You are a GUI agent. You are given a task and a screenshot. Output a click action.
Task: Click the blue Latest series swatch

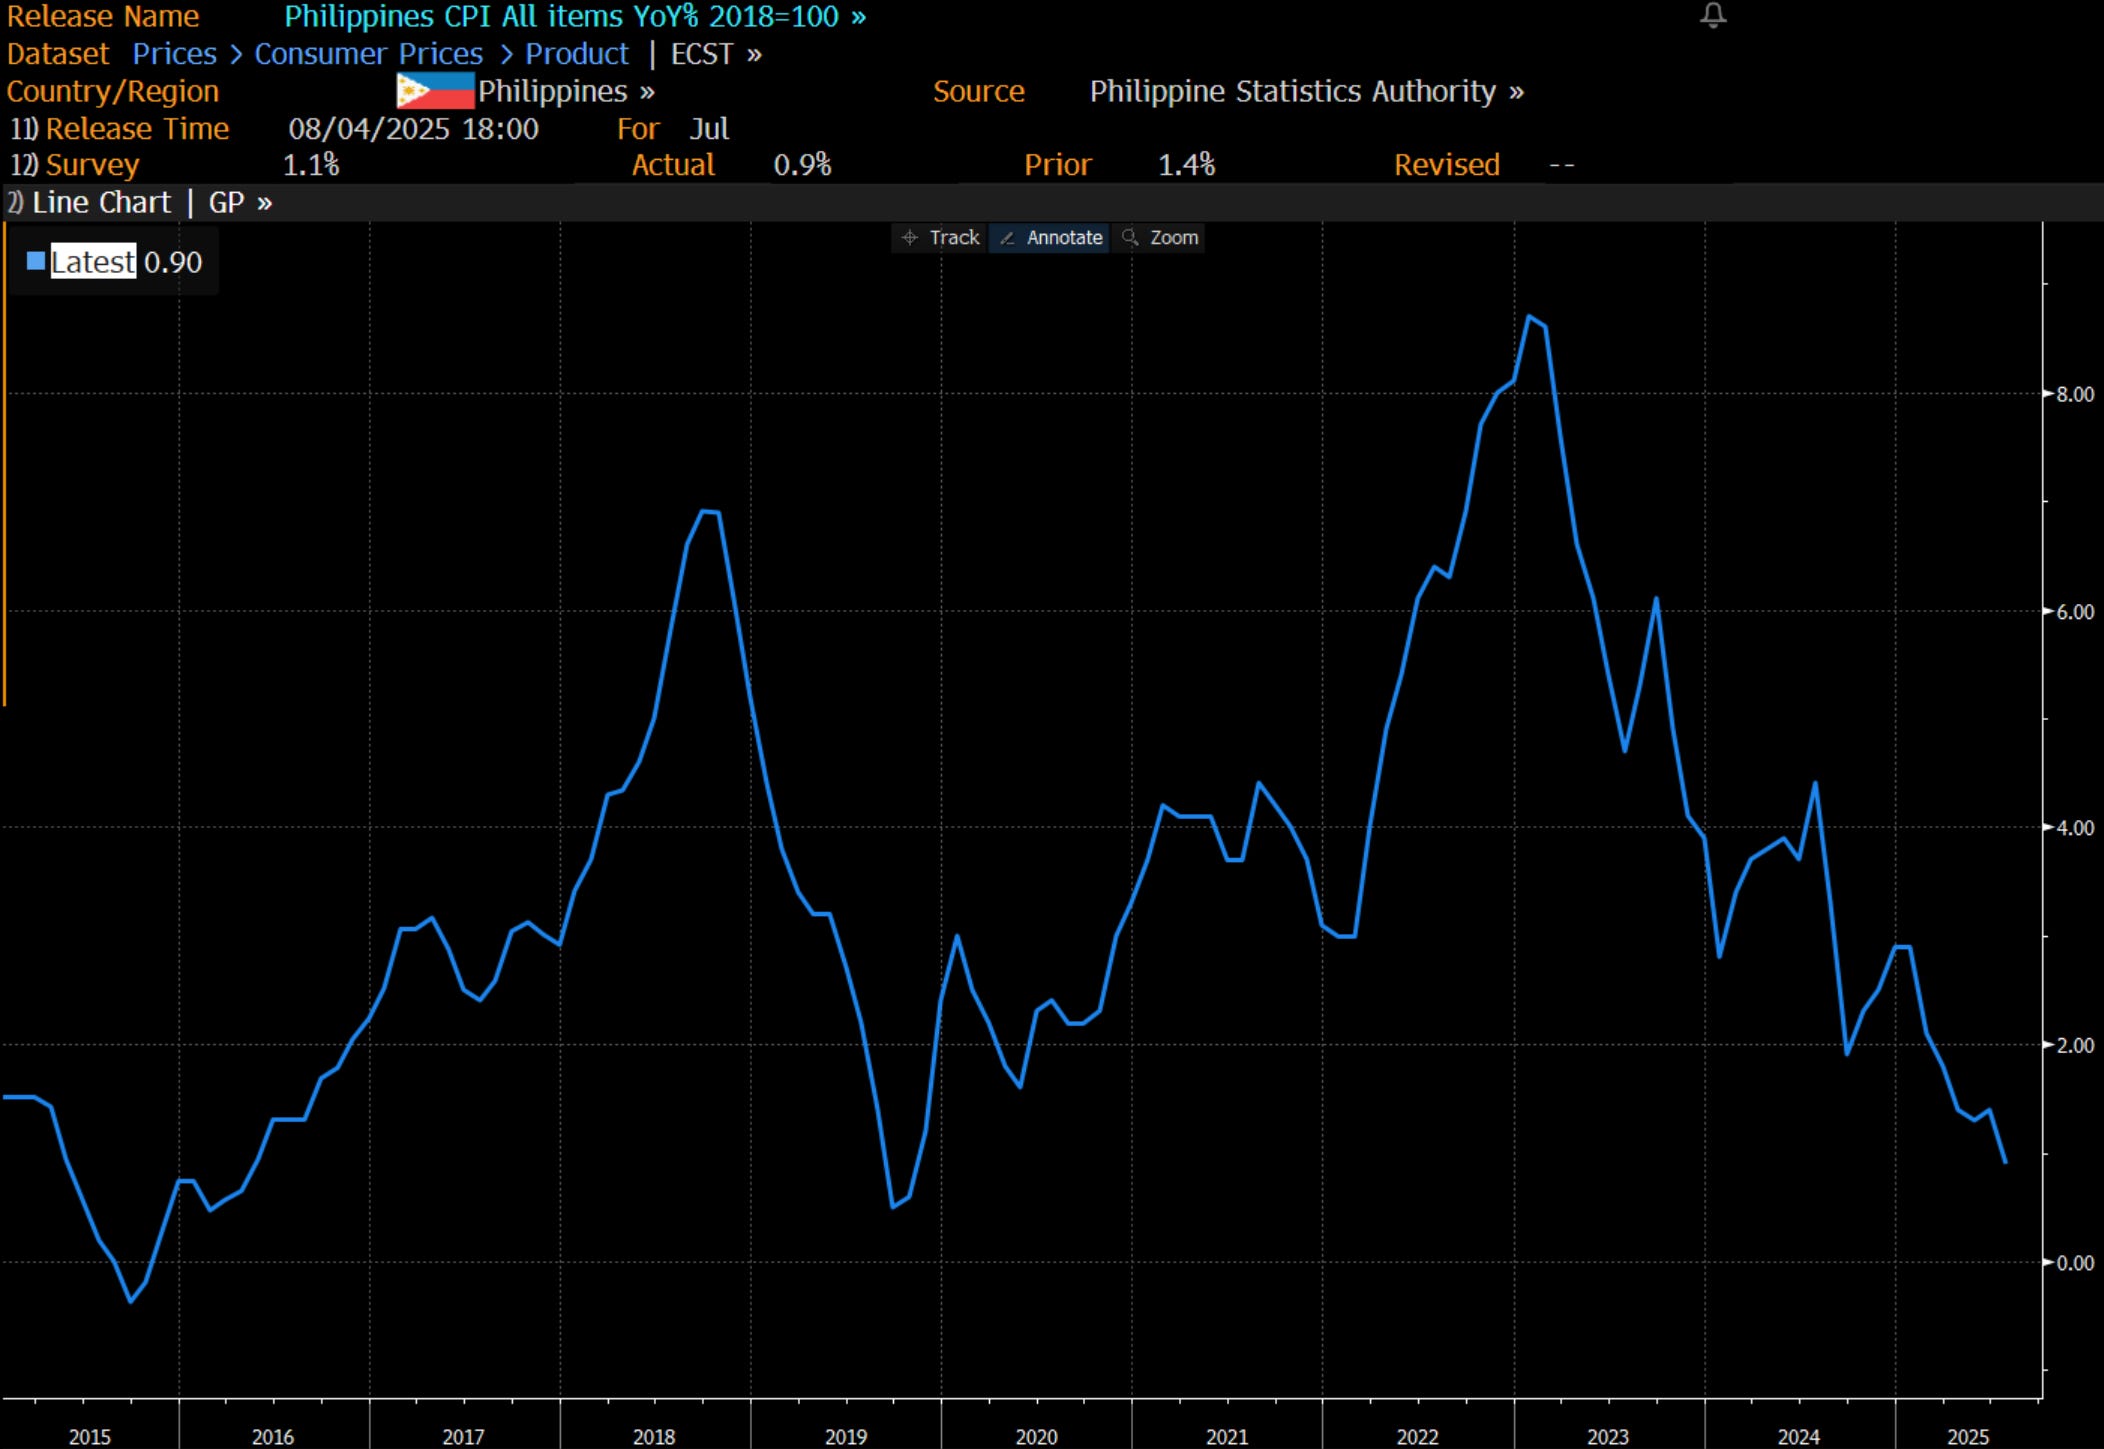coord(36,262)
